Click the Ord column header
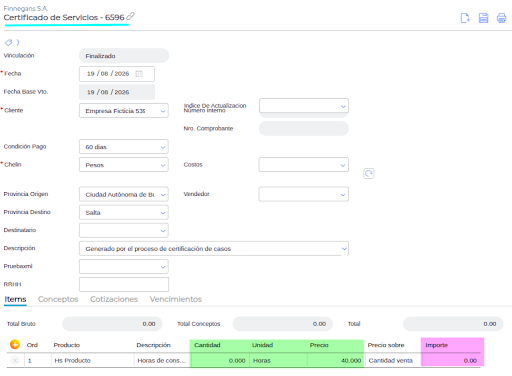 click(x=32, y=345)
